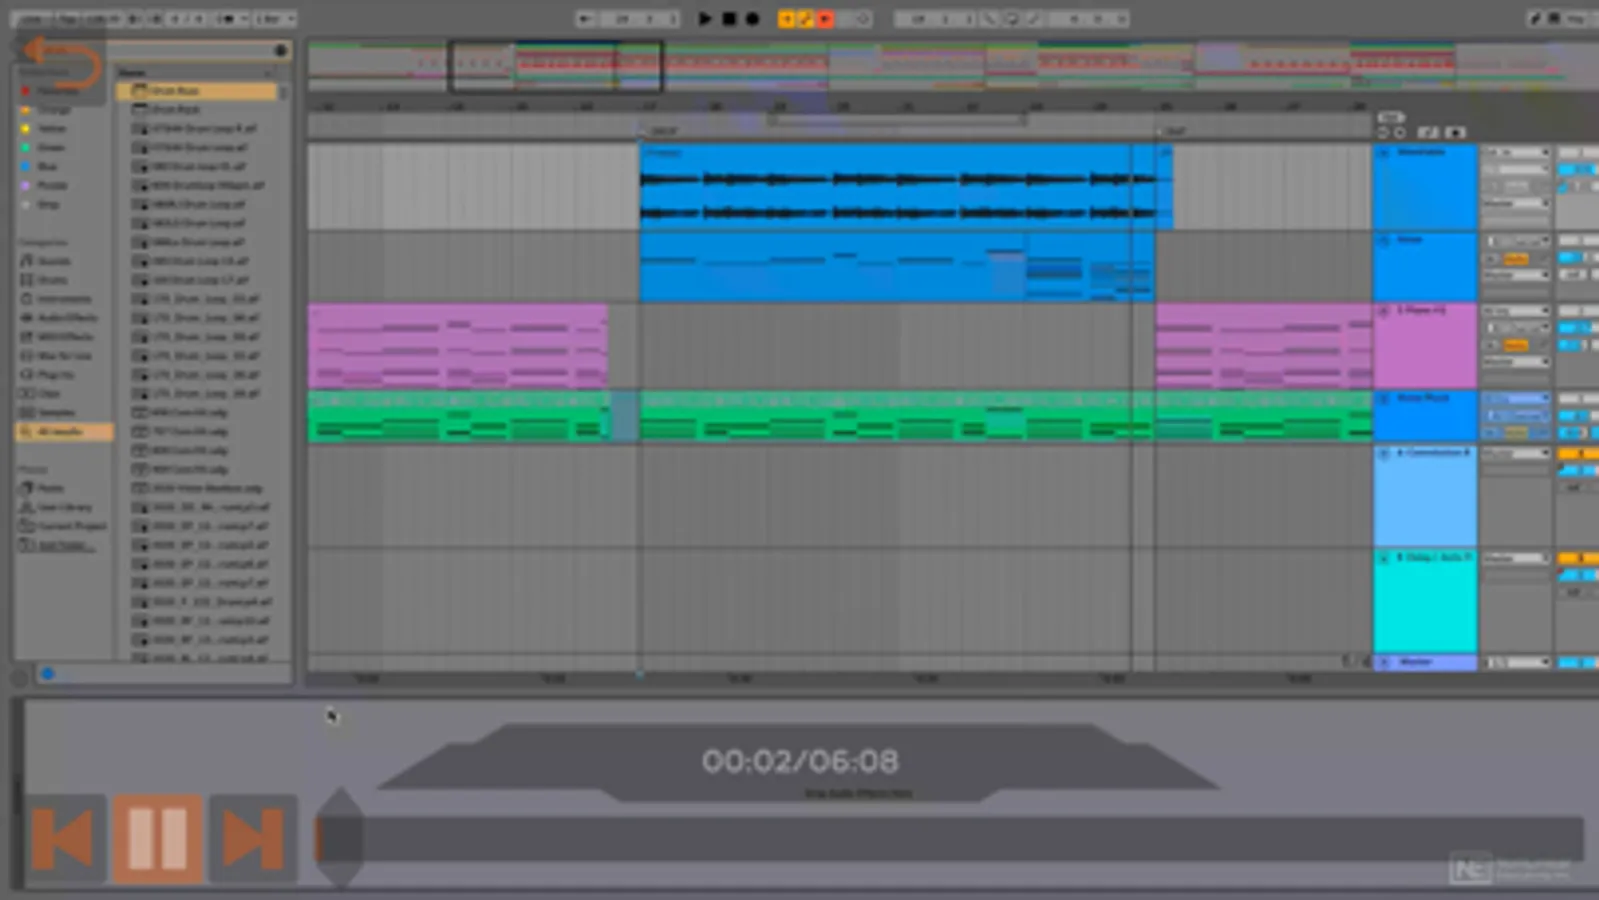Toggle the browser preview headphone button

(x=47, y=674)
